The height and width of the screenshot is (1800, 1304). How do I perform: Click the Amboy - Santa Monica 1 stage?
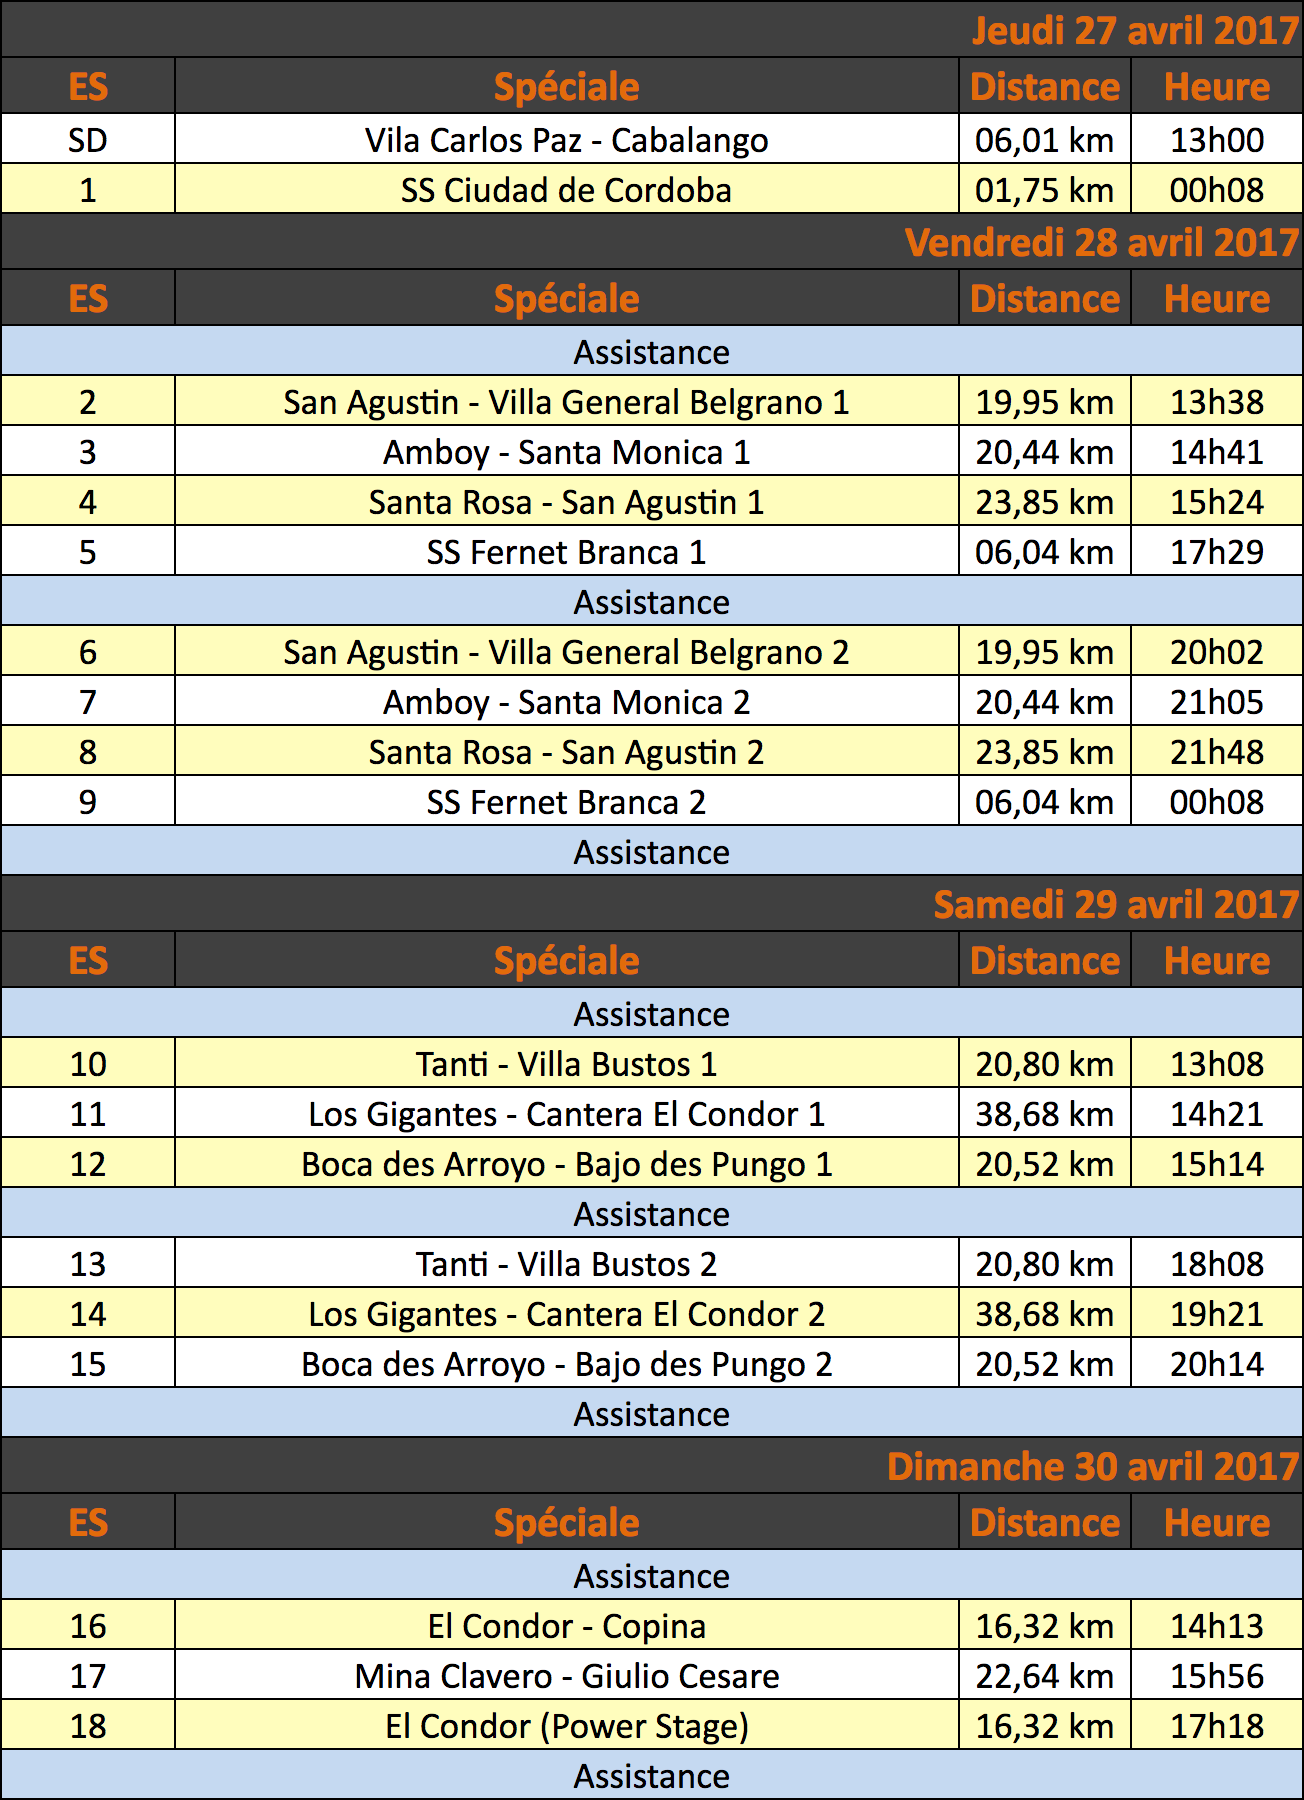[566, 452]
